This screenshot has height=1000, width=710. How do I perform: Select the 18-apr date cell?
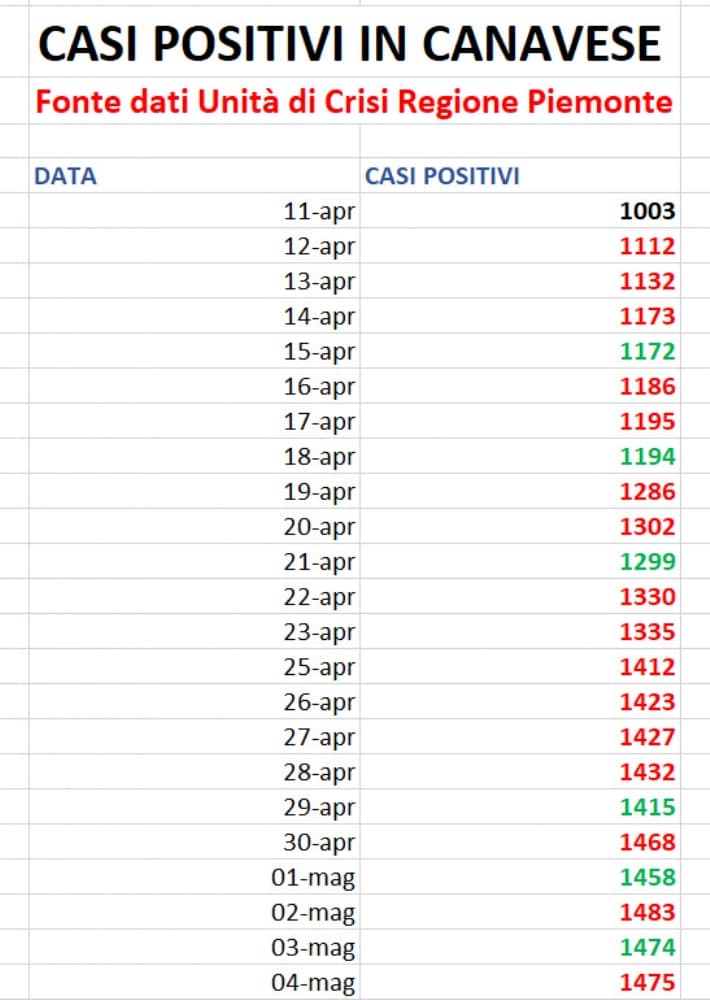[319, 457]
